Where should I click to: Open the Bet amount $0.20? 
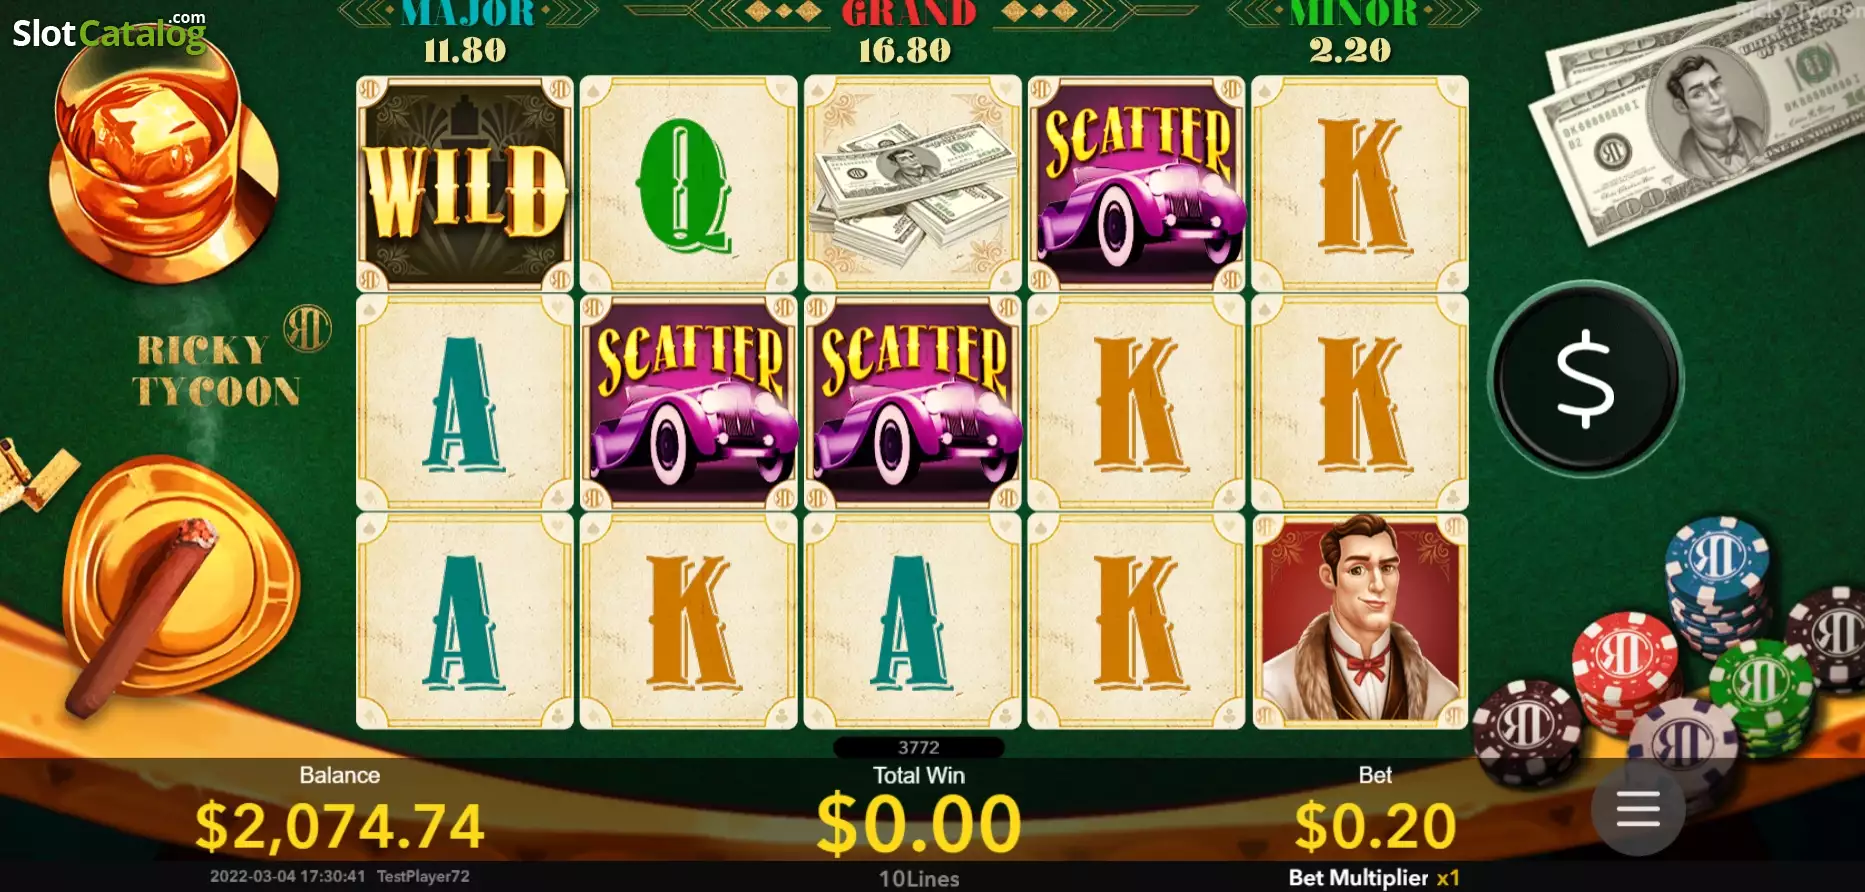pos(1375,827)
